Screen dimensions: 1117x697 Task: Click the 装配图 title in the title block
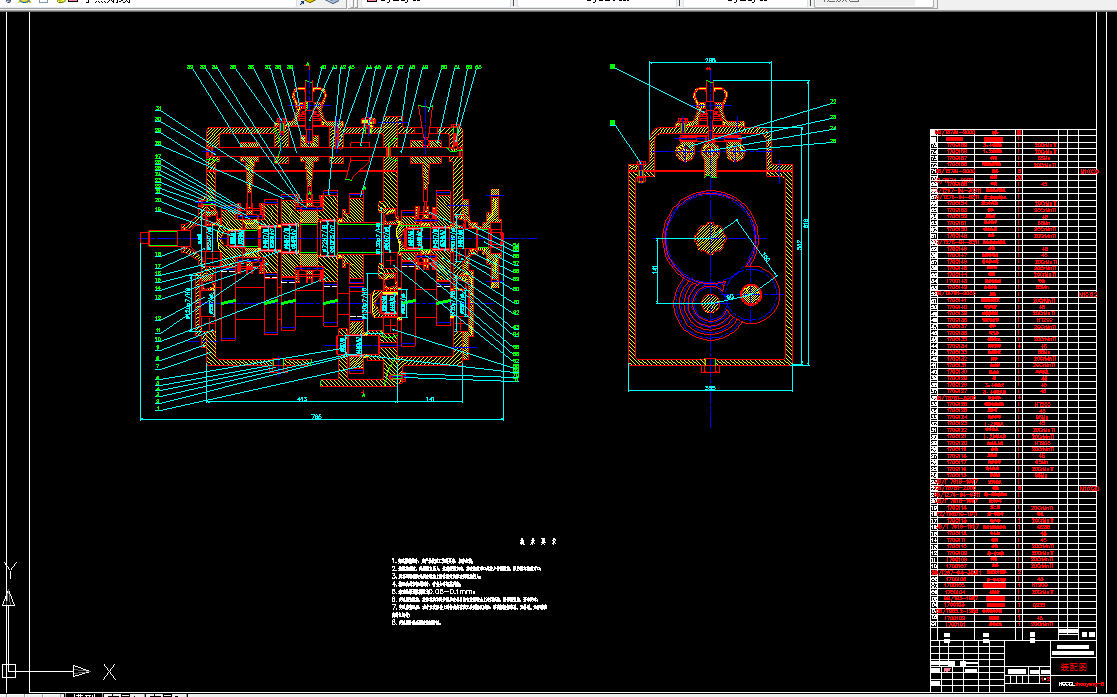(x=1073, y=668)
